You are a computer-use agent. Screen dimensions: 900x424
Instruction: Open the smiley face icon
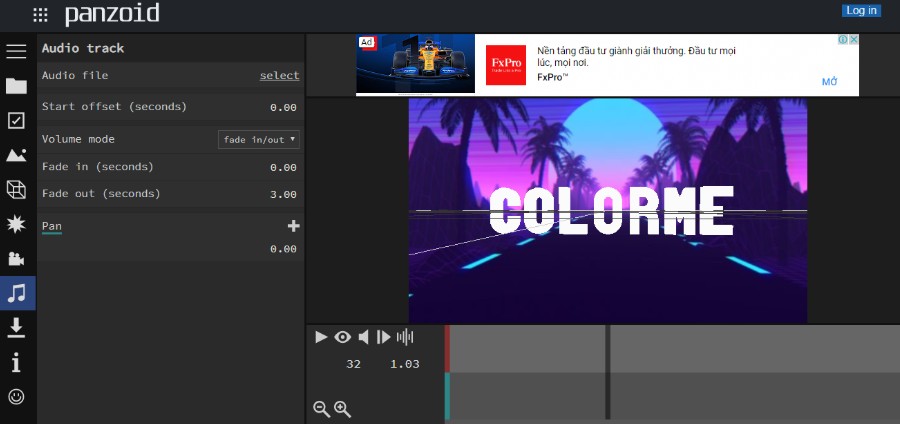coord(16,396)
